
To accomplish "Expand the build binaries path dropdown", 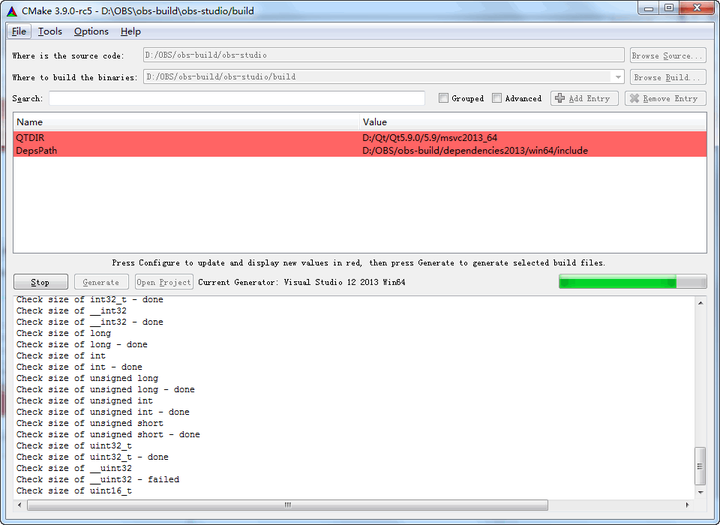I will point(618,77).
